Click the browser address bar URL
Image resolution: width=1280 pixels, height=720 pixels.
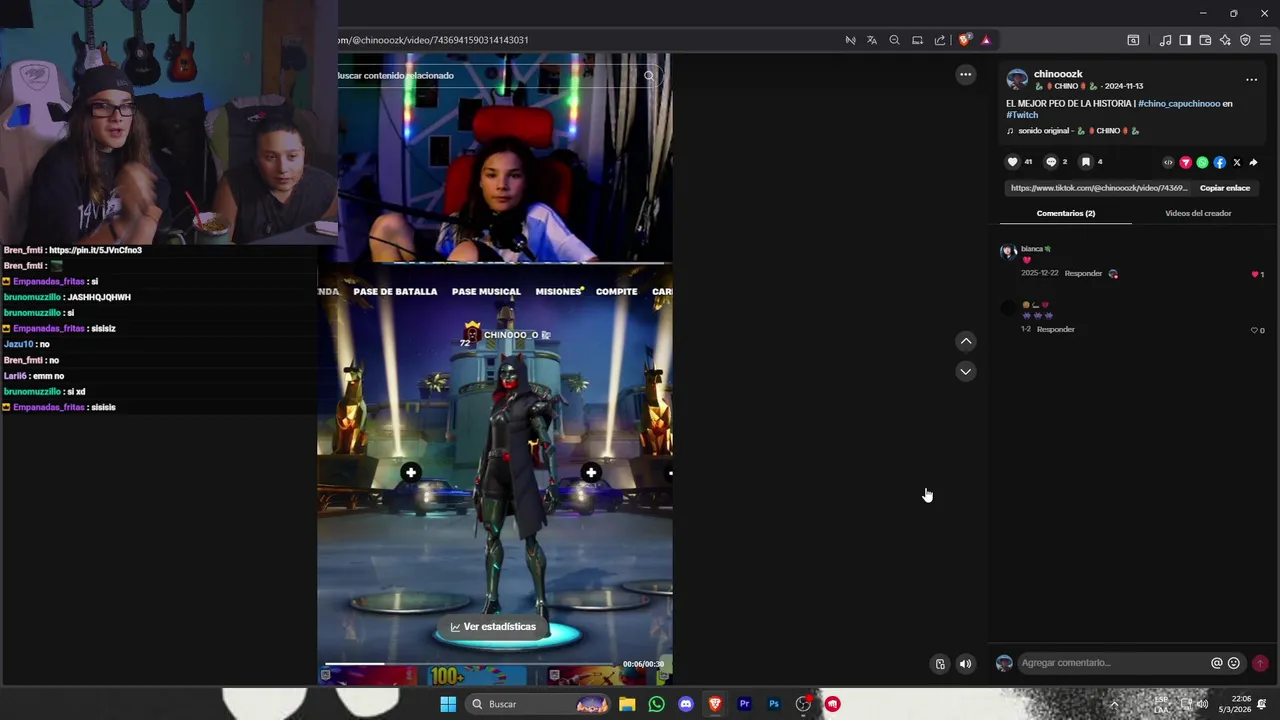pos(433,40)
